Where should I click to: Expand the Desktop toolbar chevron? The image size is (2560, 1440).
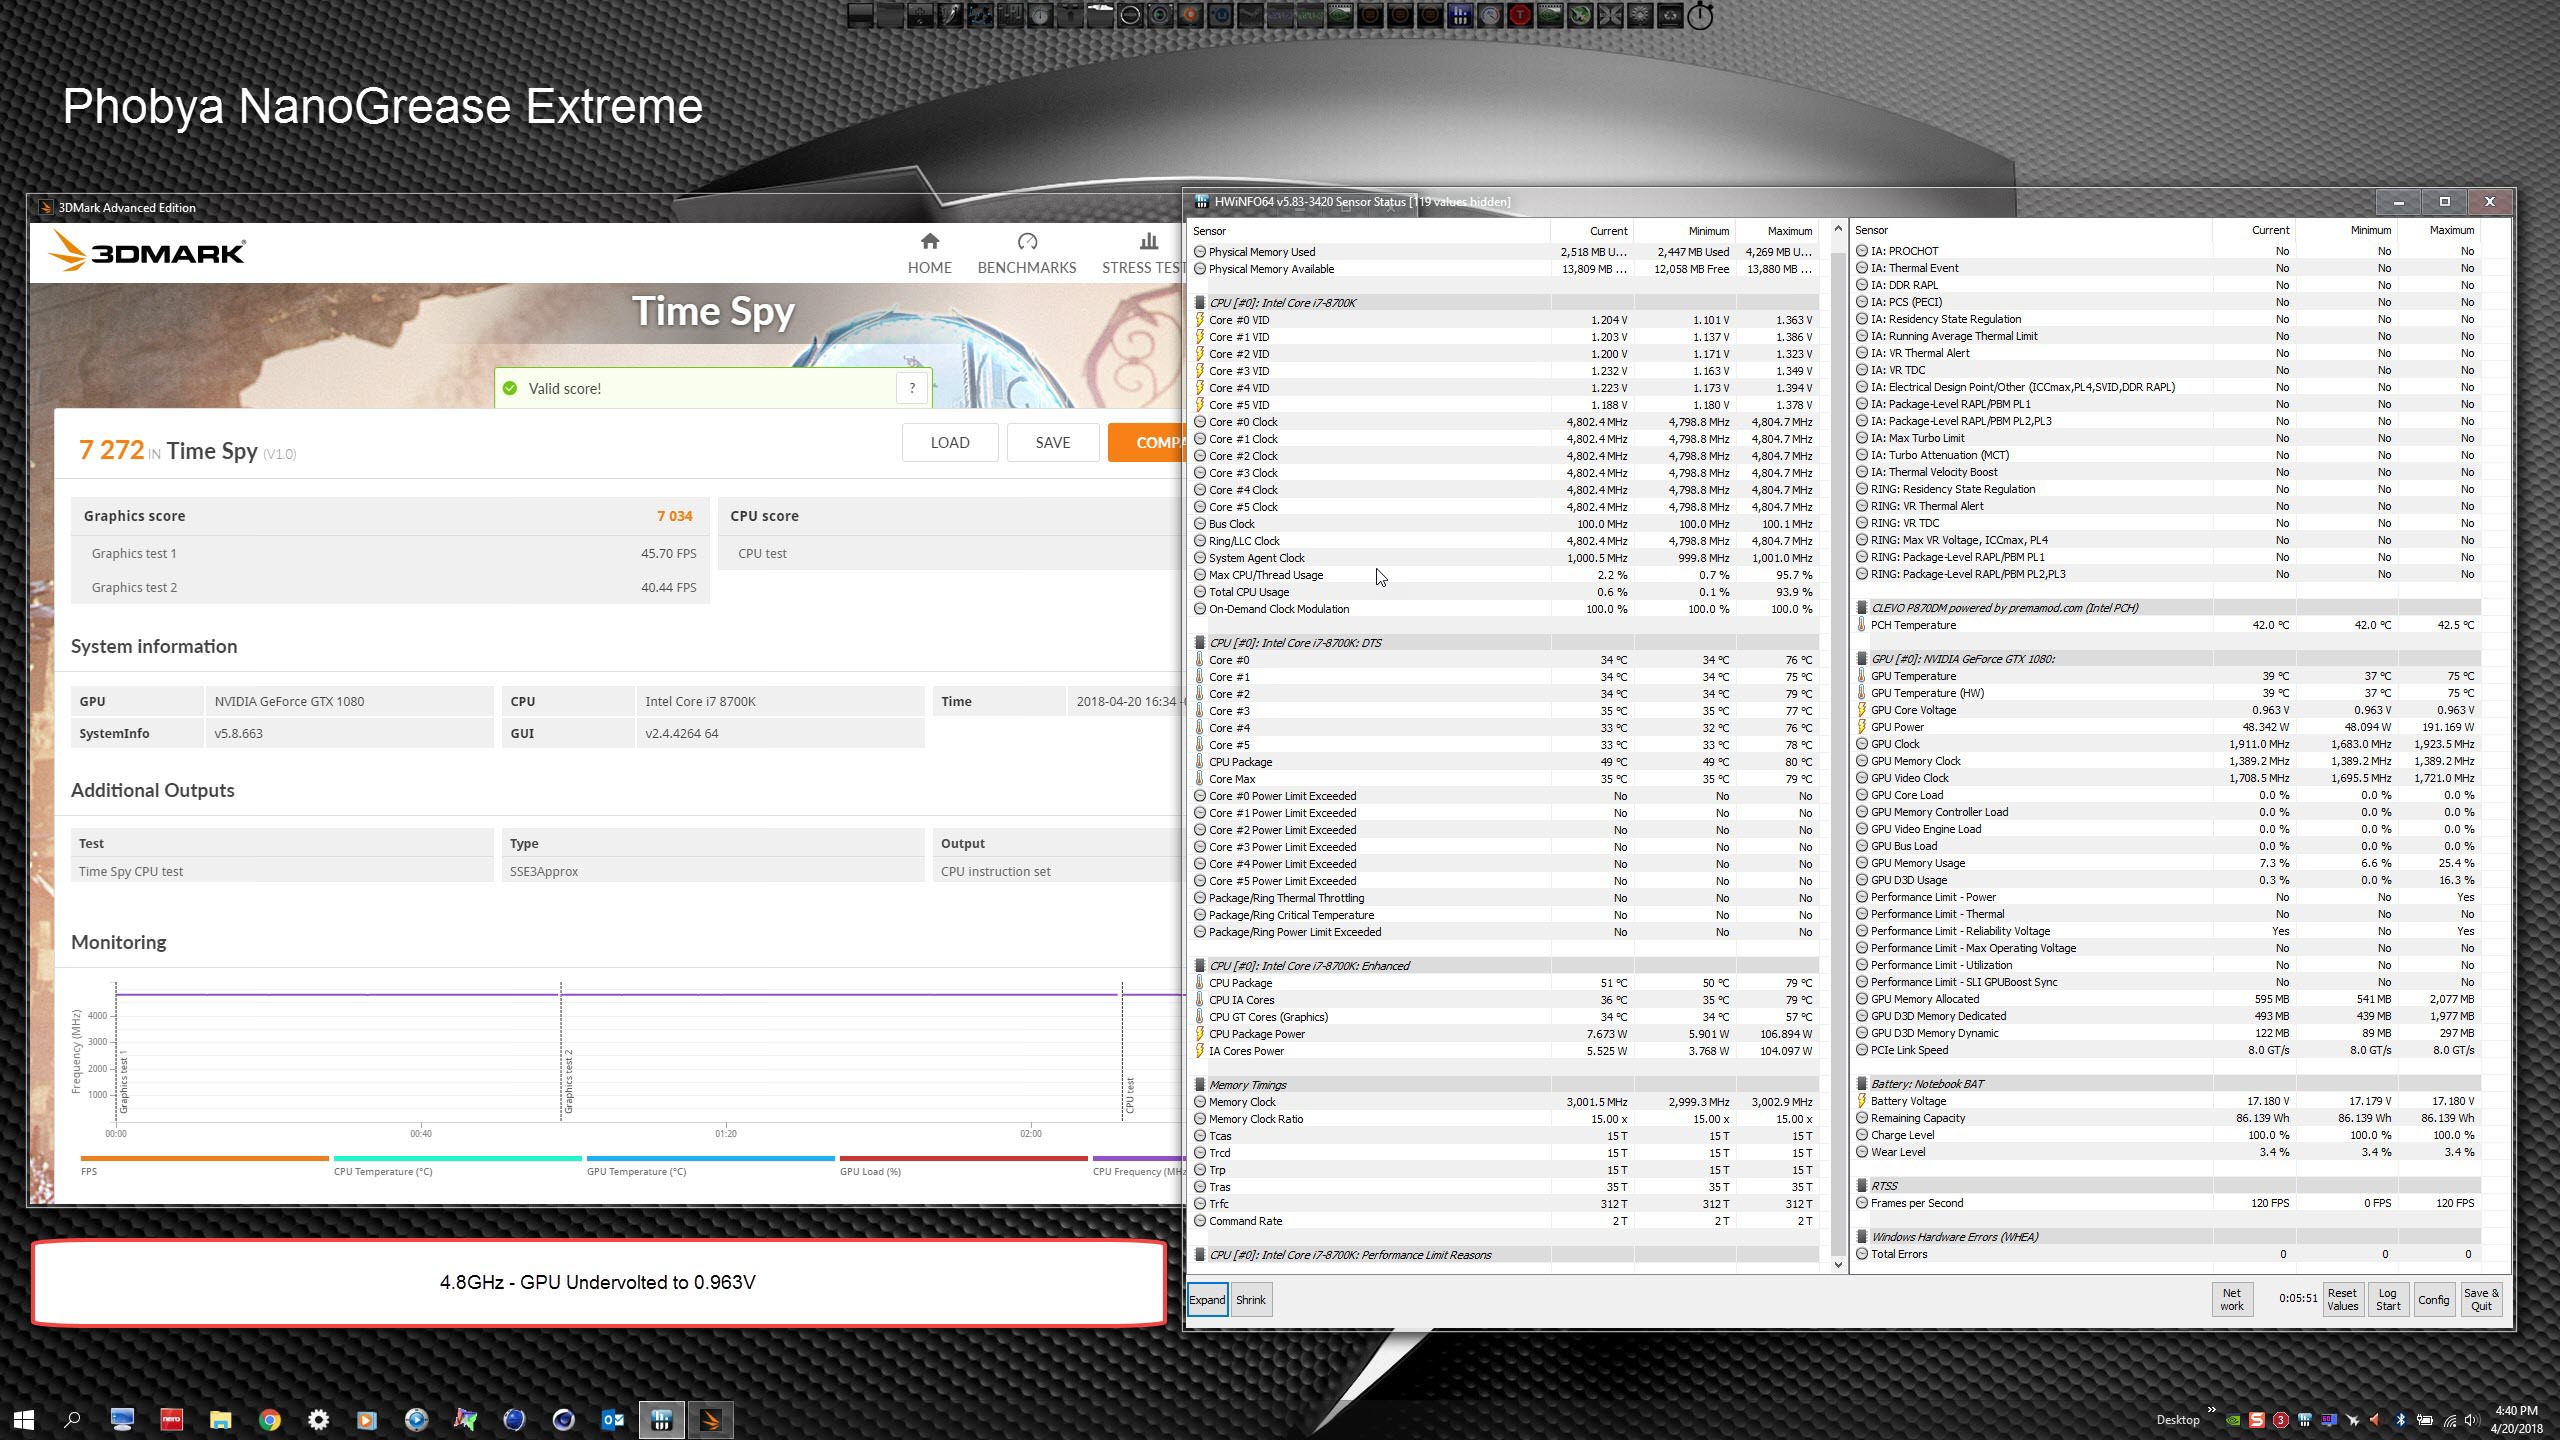(2211, 1410)
